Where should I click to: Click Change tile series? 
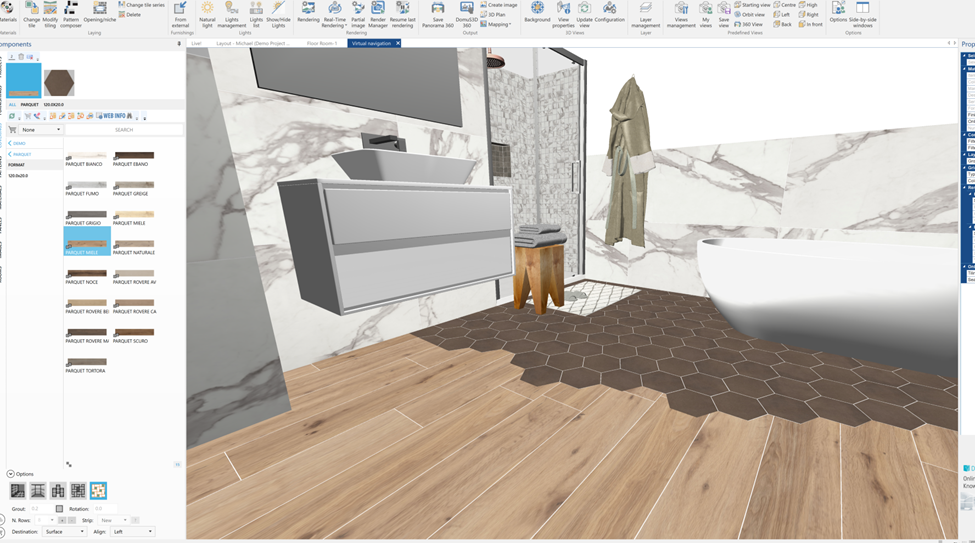pos(141,5)
